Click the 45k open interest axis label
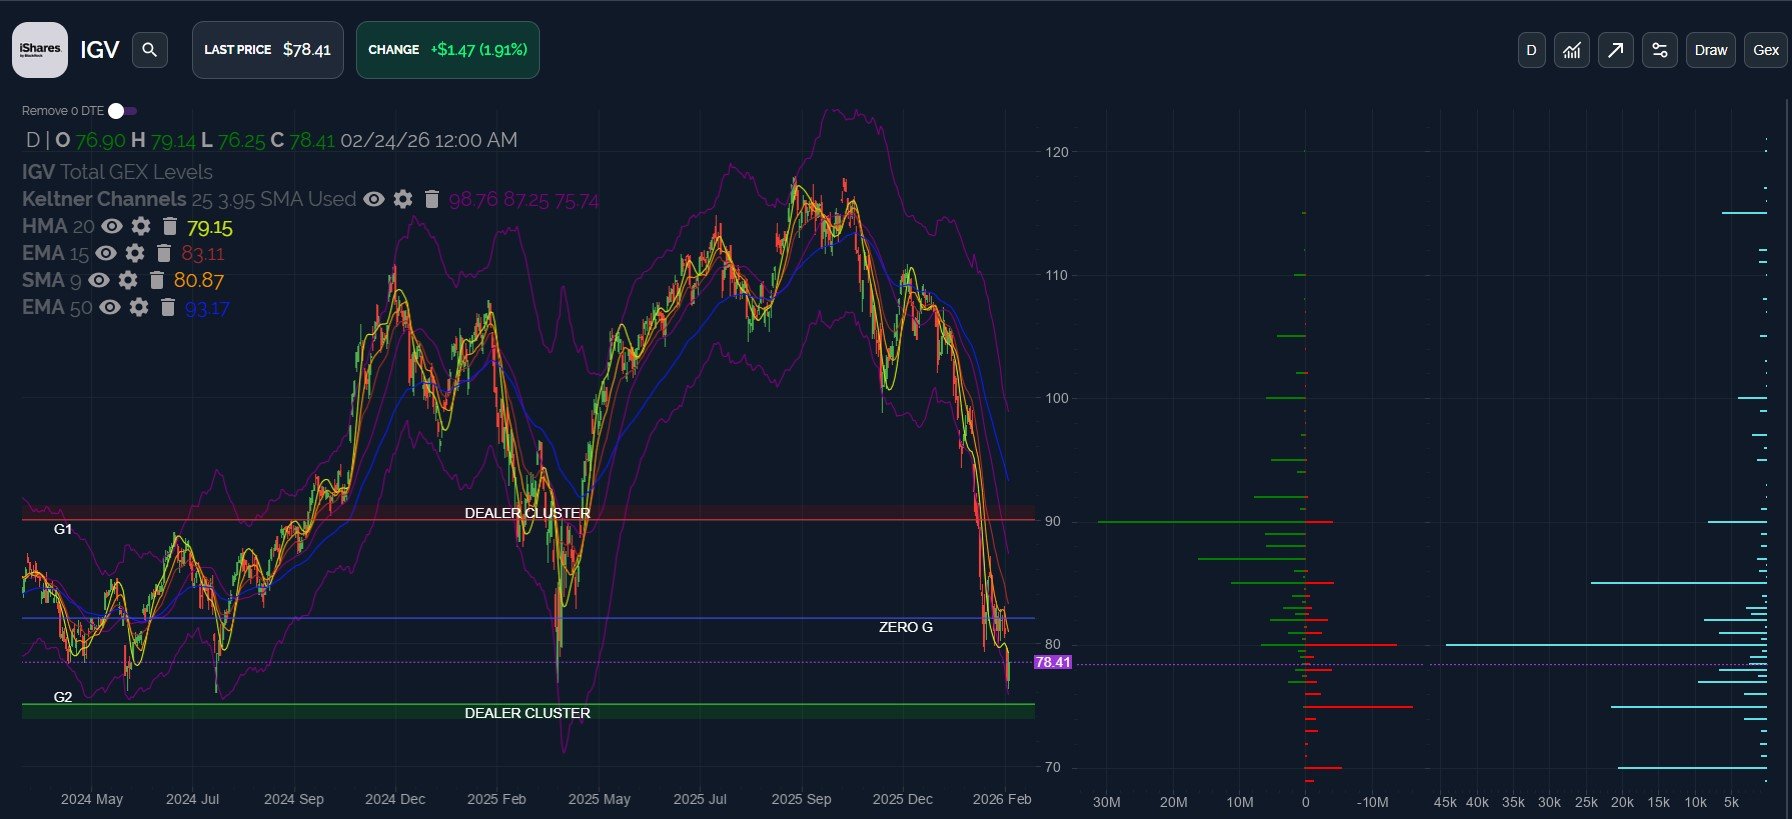1792x819 pixels. (x=1445, y=802)
